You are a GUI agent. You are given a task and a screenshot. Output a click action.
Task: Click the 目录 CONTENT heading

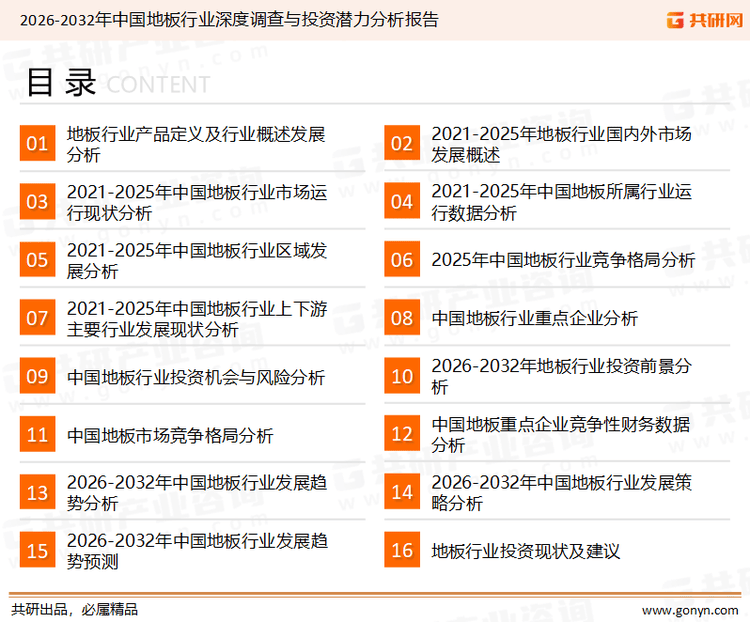118,83
